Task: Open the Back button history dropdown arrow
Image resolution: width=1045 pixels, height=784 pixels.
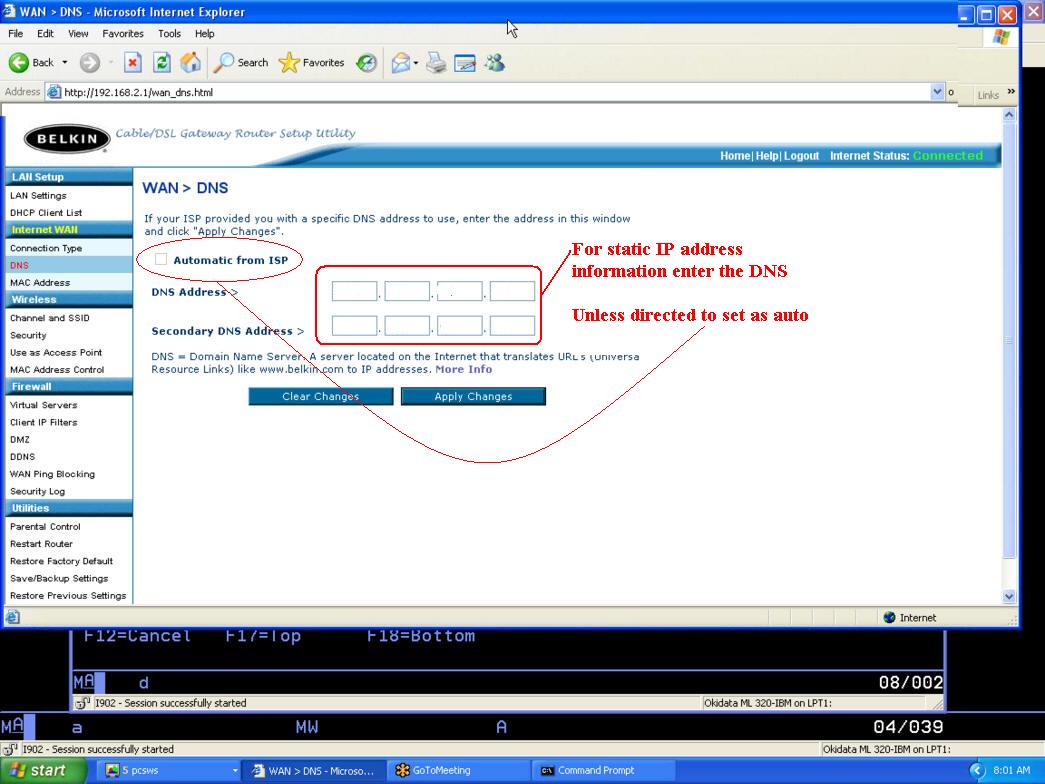Action: [65, 63]
